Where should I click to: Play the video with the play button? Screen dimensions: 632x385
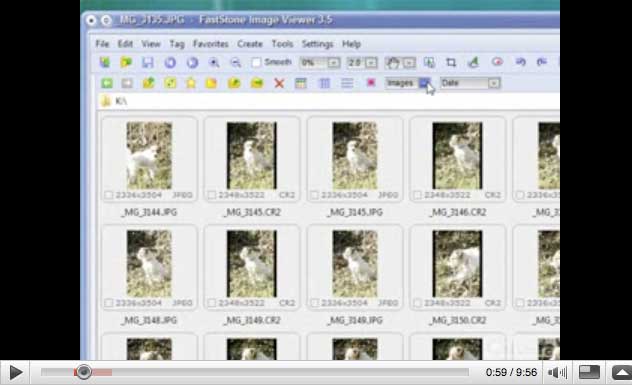(15, 373)
